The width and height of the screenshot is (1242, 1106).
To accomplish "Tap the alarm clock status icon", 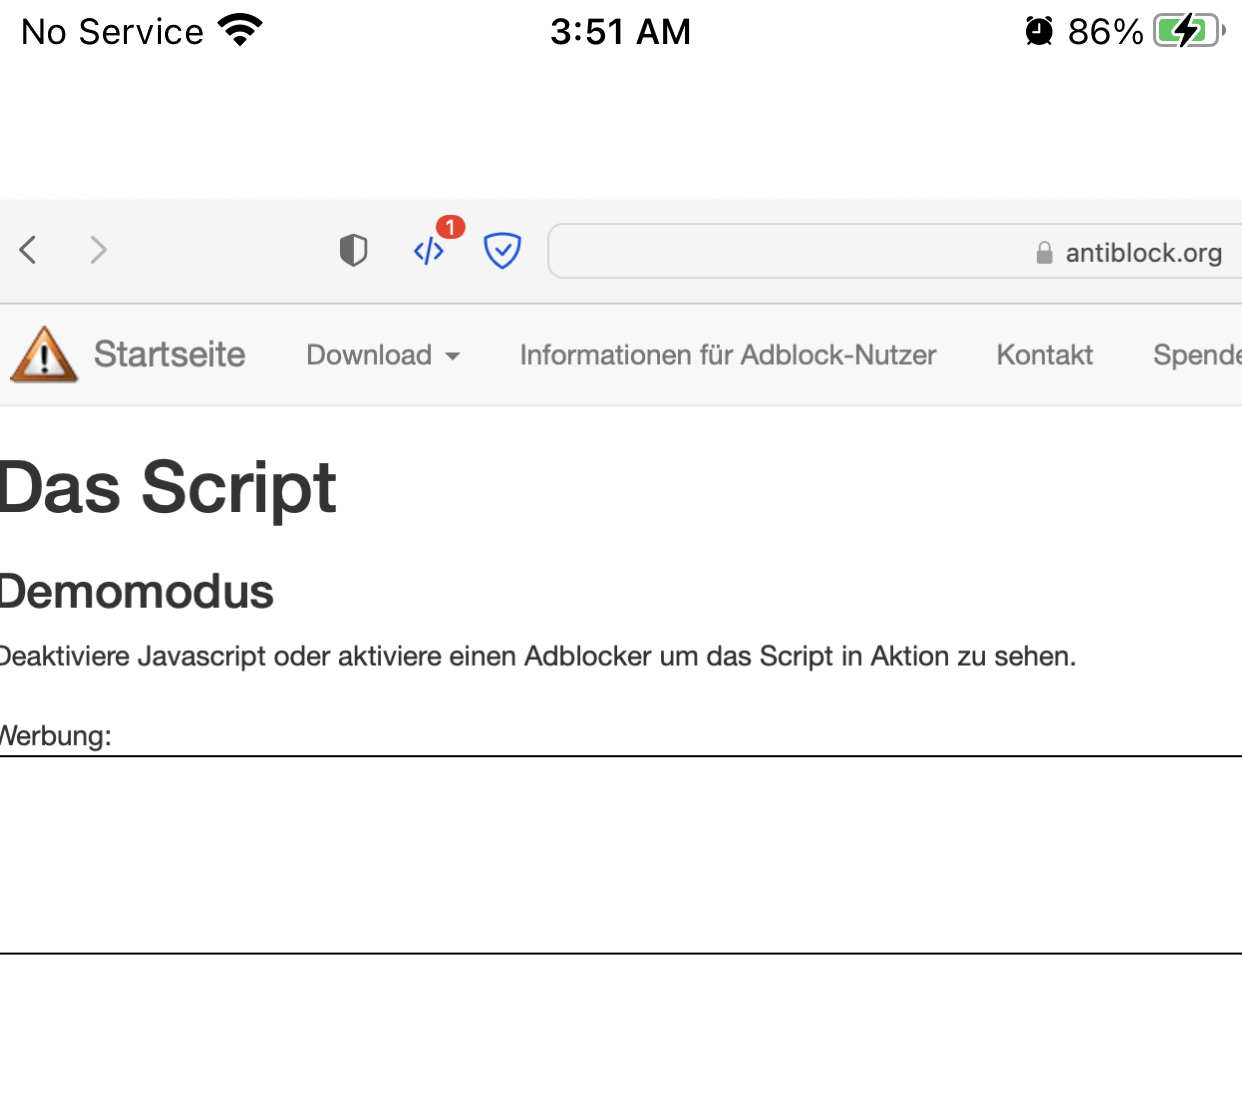I will coord(1039,32).
